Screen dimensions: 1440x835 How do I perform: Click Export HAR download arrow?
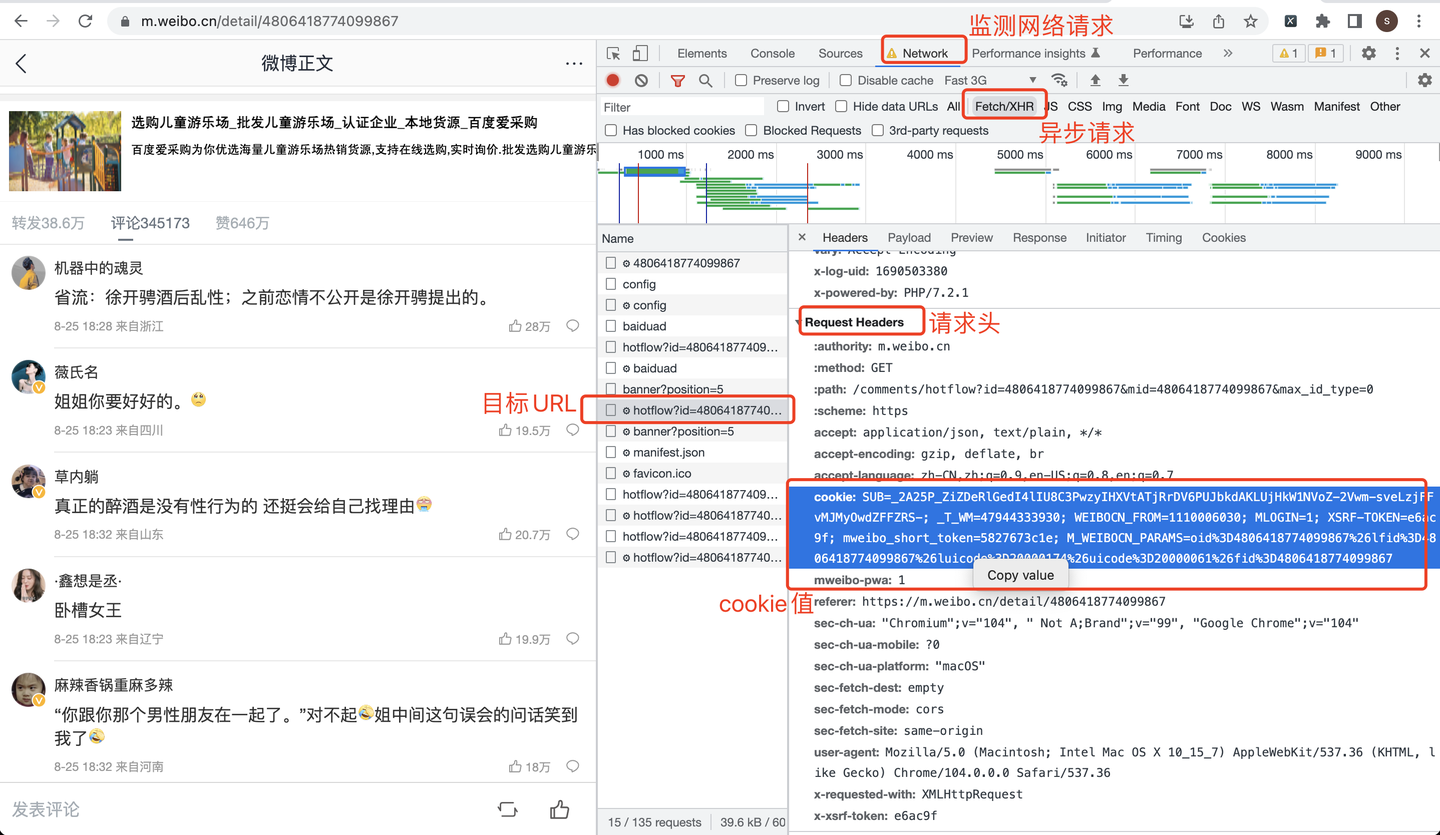(x=1123, y=80)
